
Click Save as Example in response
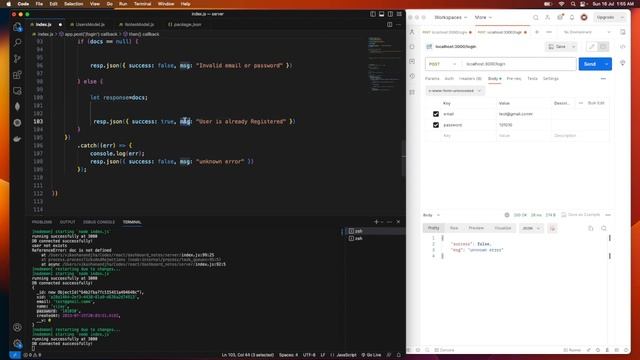point(580,215)
